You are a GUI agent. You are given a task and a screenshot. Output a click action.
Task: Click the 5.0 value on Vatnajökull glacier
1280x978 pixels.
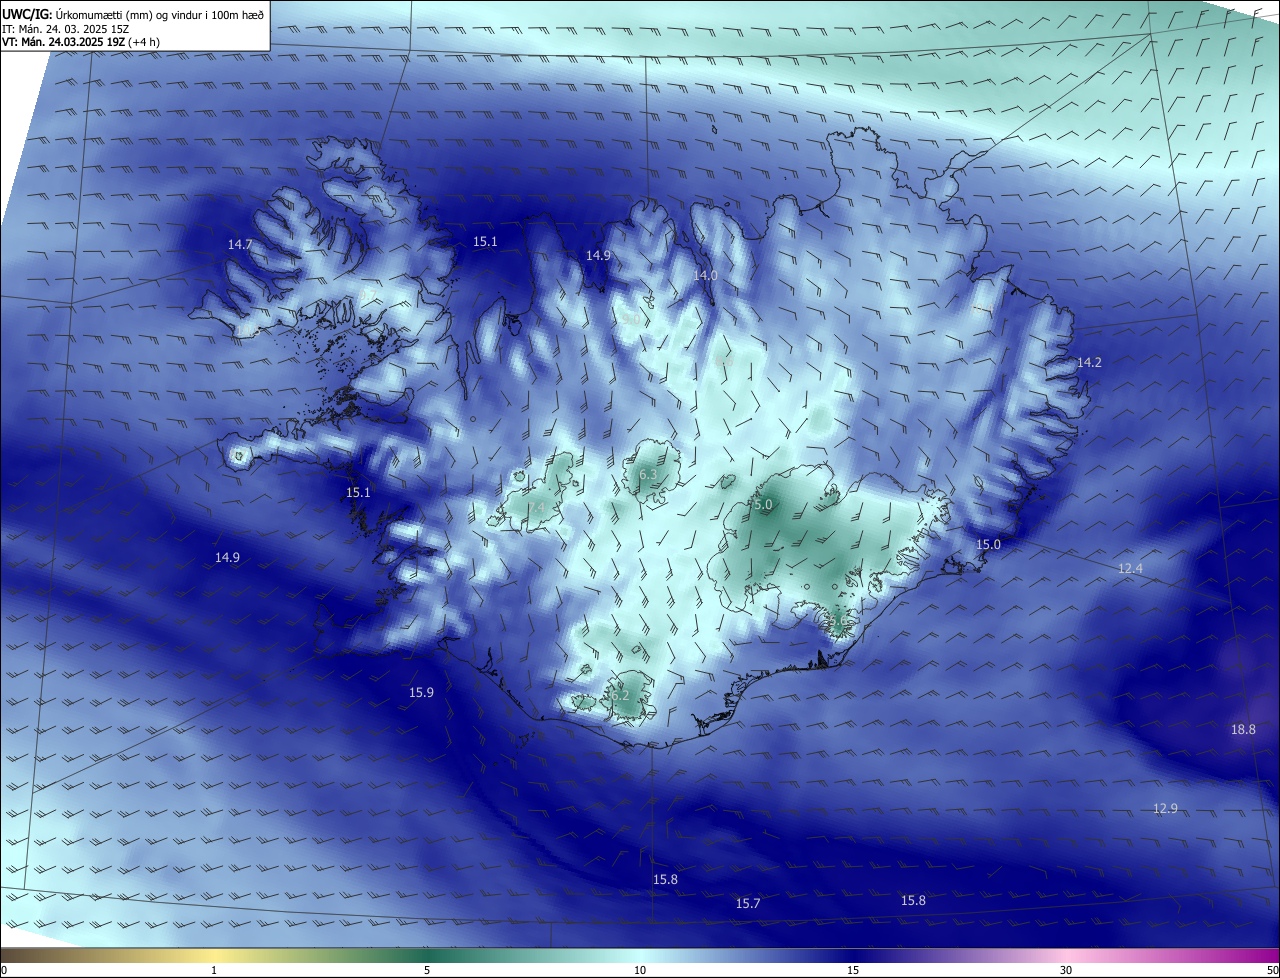[764, 505]
